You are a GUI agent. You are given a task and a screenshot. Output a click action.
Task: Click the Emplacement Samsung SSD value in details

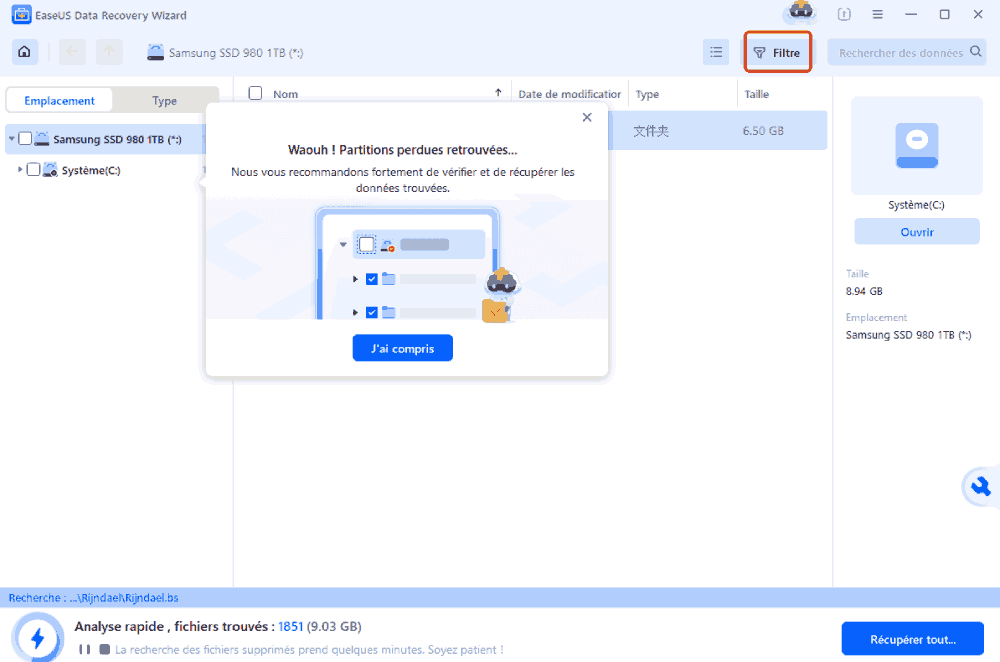click(x=908, y=335)
